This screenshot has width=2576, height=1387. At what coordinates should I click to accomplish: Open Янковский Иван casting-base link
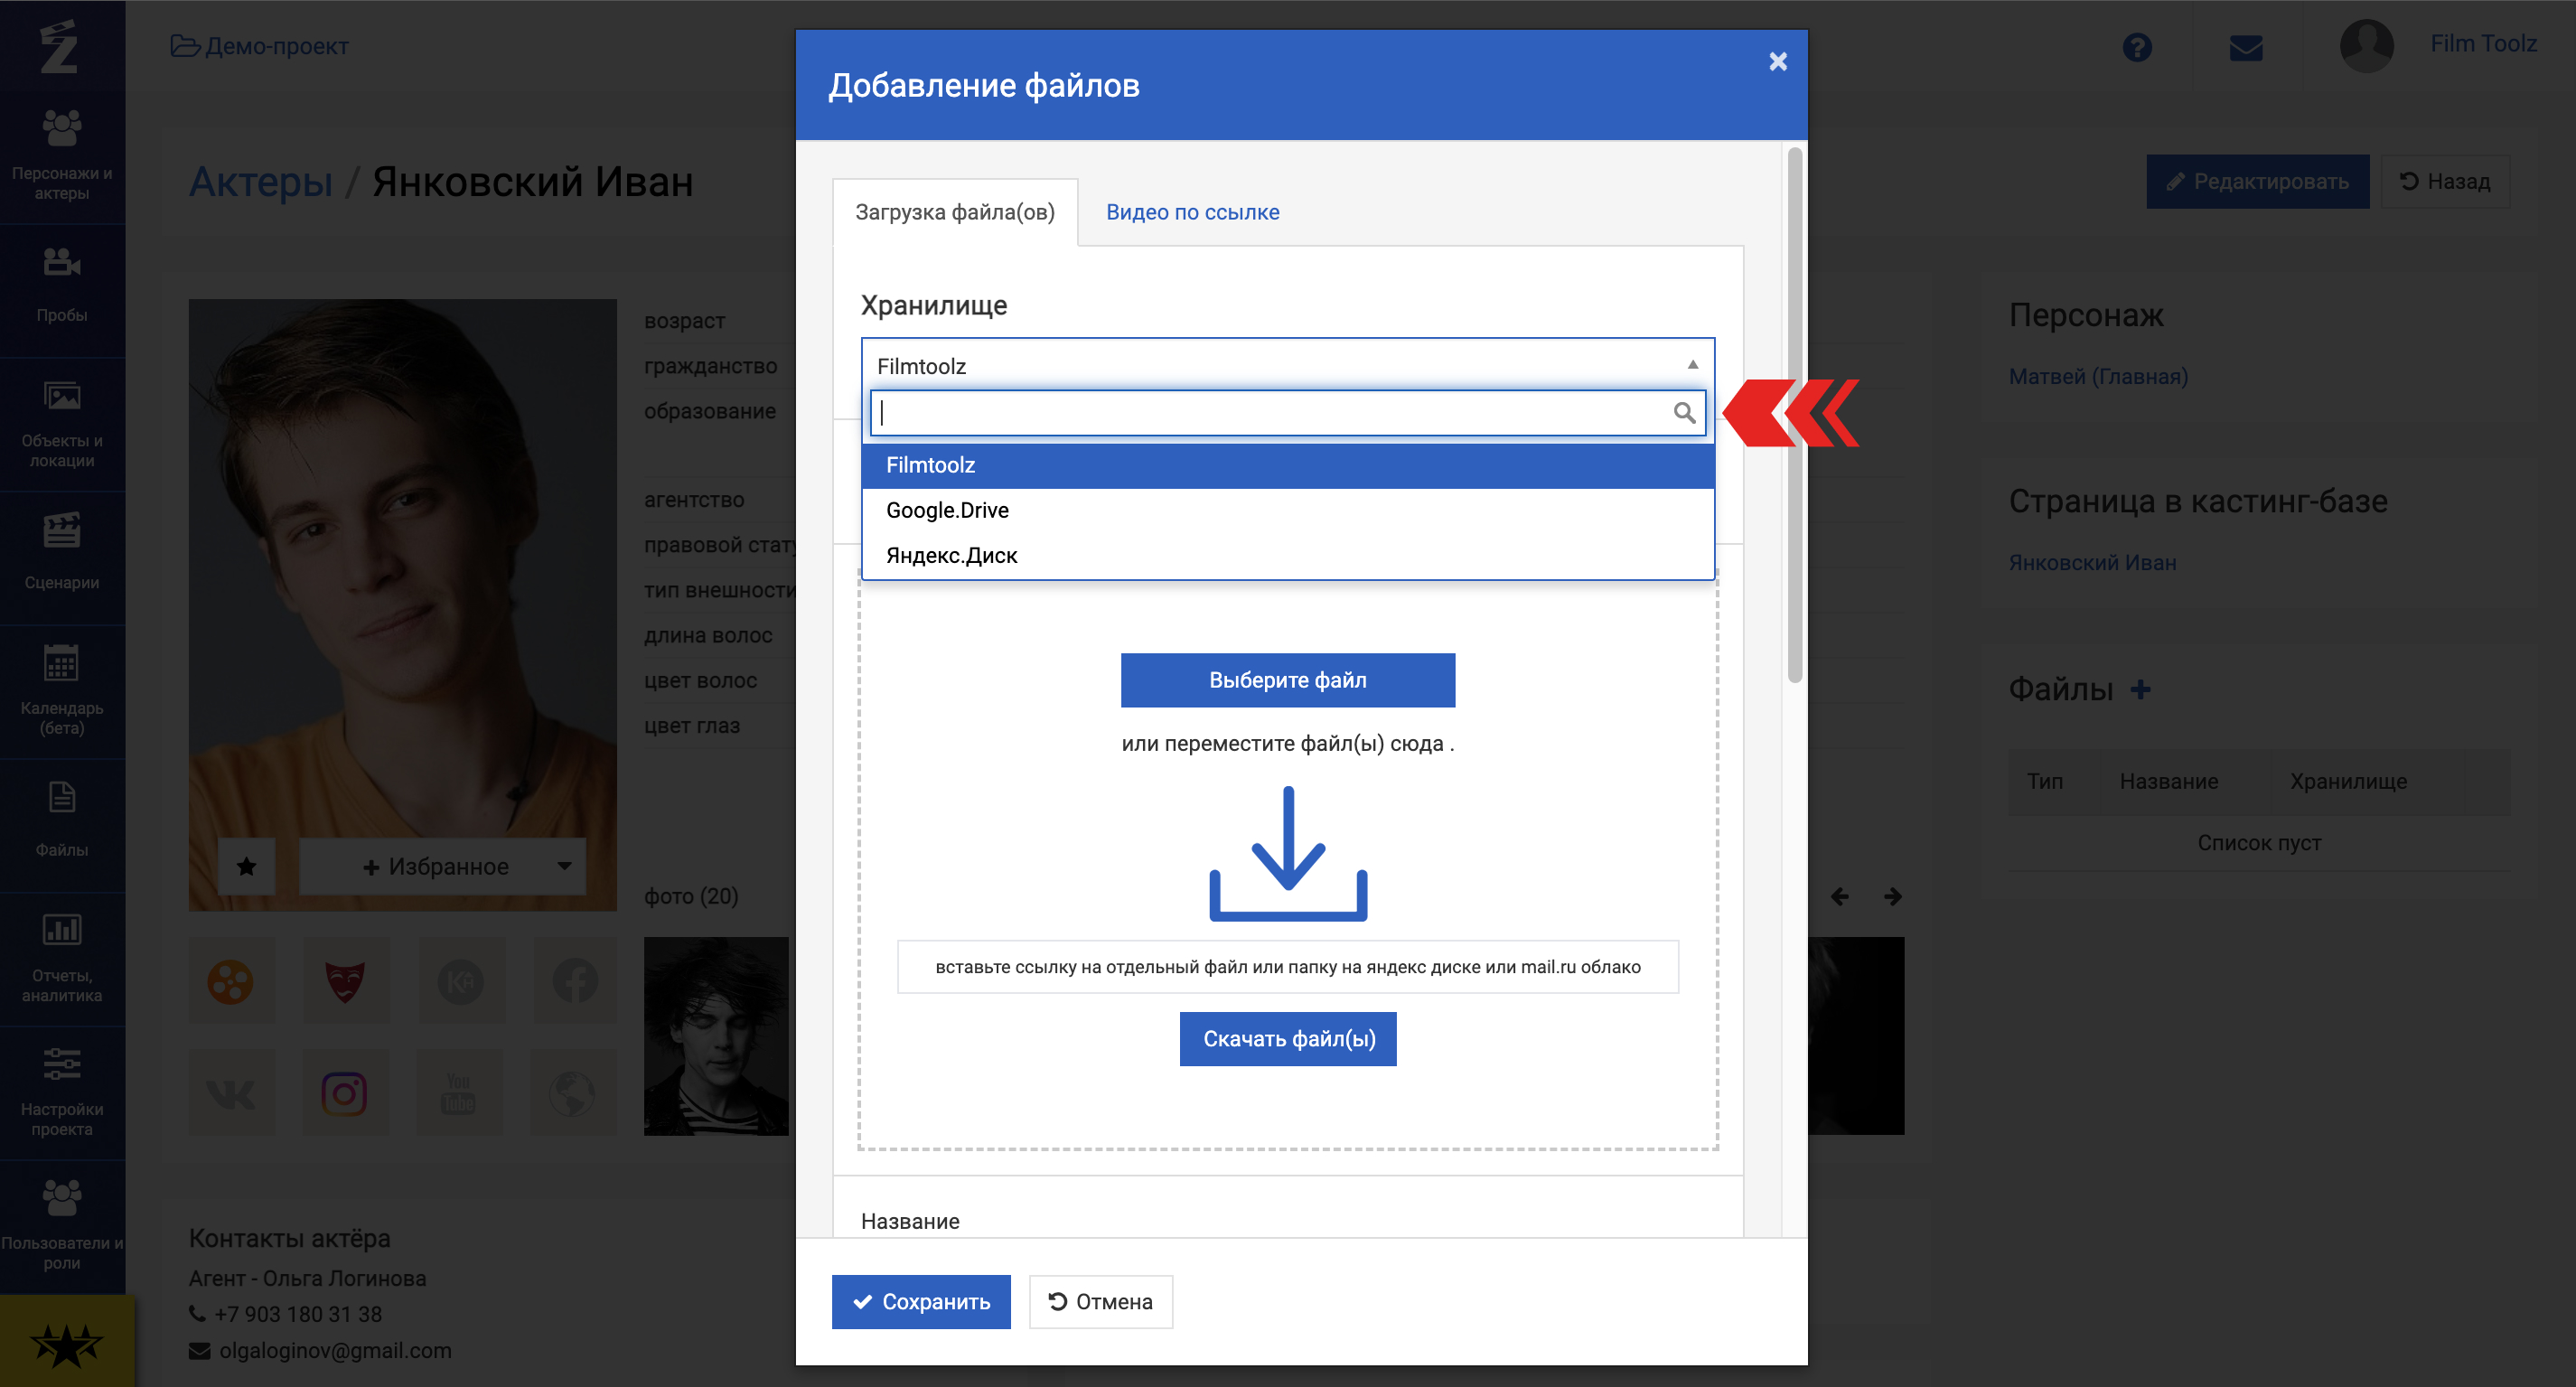[x=2092, y=562]
